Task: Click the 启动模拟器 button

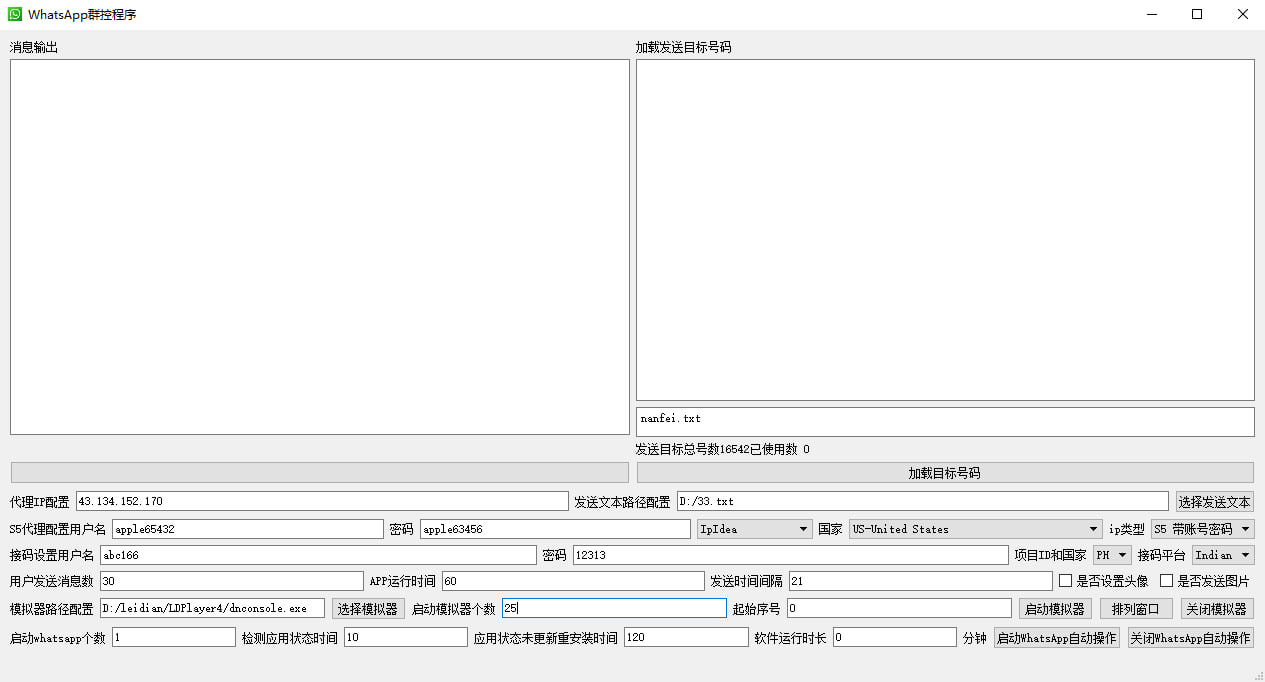Action: [1055, 608]
